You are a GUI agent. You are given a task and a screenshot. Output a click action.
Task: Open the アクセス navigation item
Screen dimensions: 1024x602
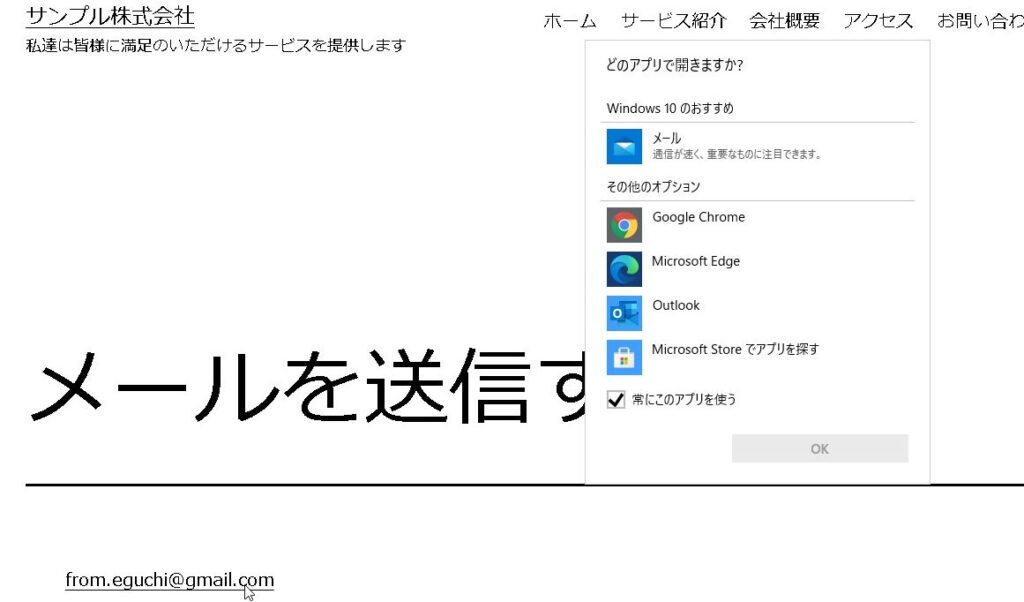[878, 21]
